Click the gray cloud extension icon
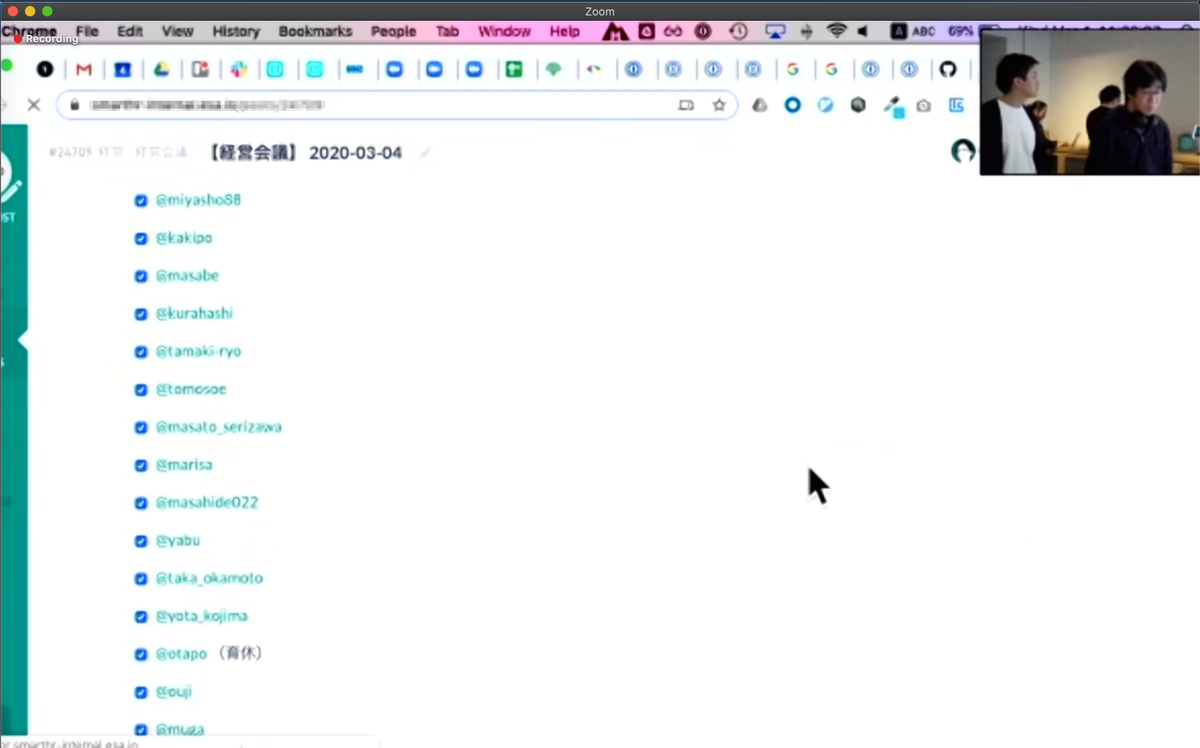This screenshot has width=1200, height=748. pos(760,105)
